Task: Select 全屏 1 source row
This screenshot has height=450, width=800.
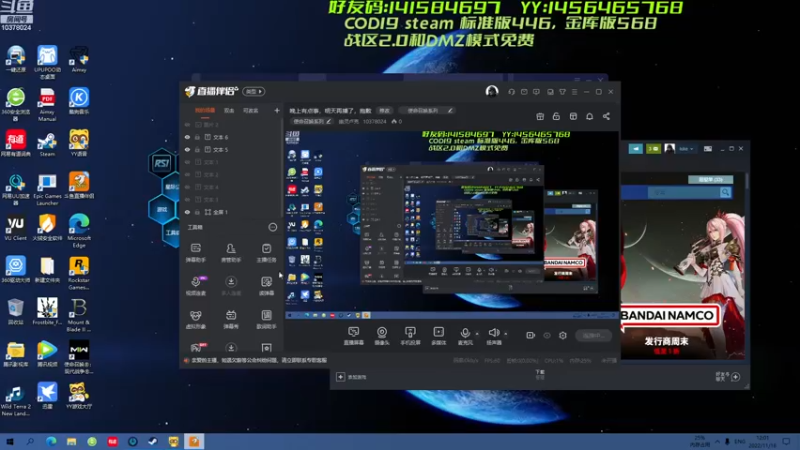Action: click(x=232, y=212)
